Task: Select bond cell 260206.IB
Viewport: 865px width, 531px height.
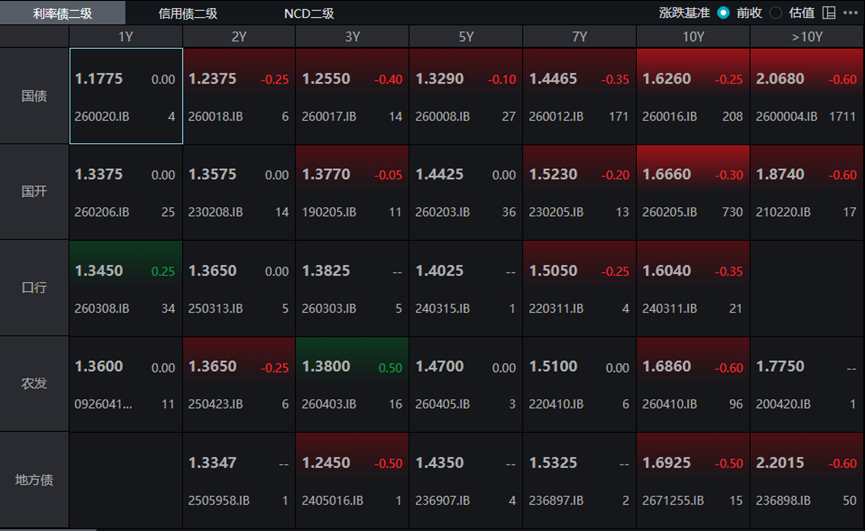Action: (x=126, y=192)
